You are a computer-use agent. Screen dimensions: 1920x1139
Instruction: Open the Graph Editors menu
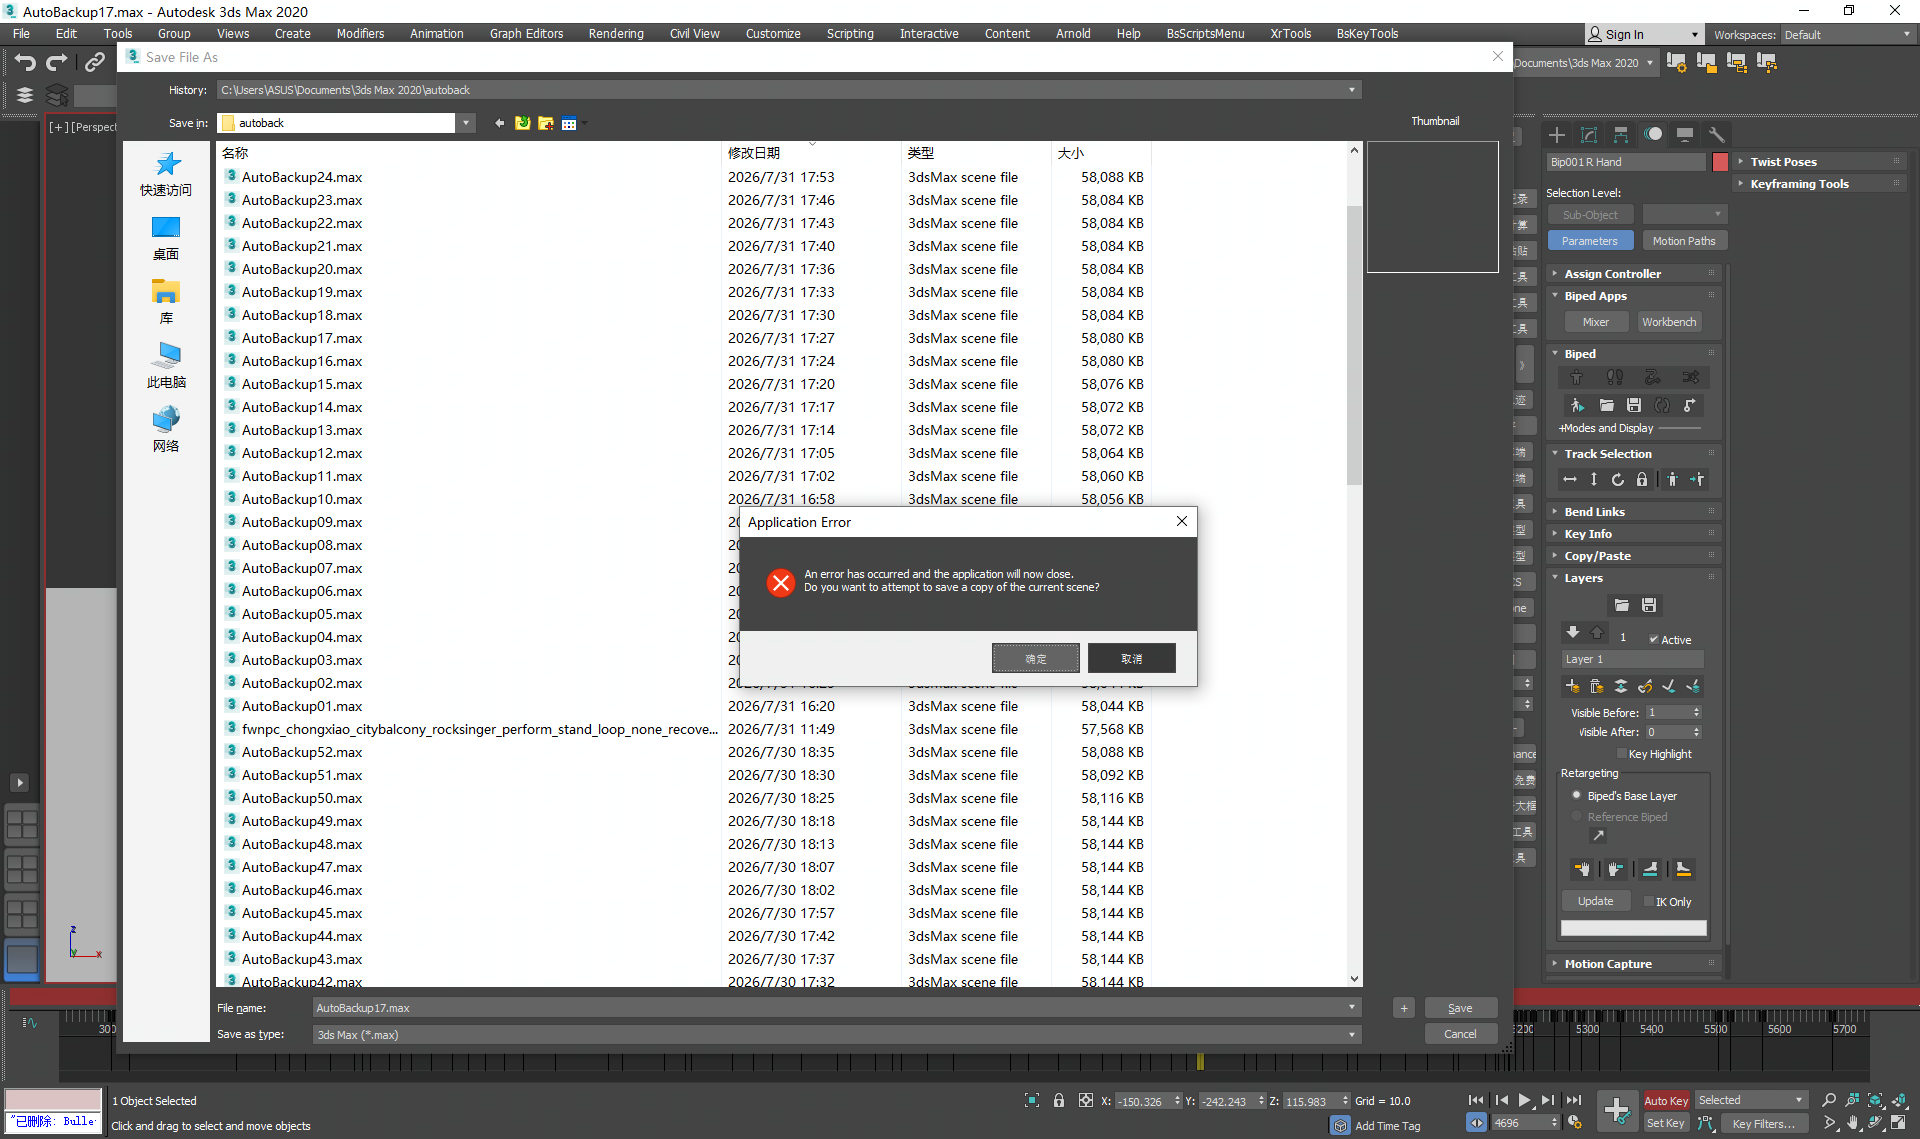click(x=526, y=34)
